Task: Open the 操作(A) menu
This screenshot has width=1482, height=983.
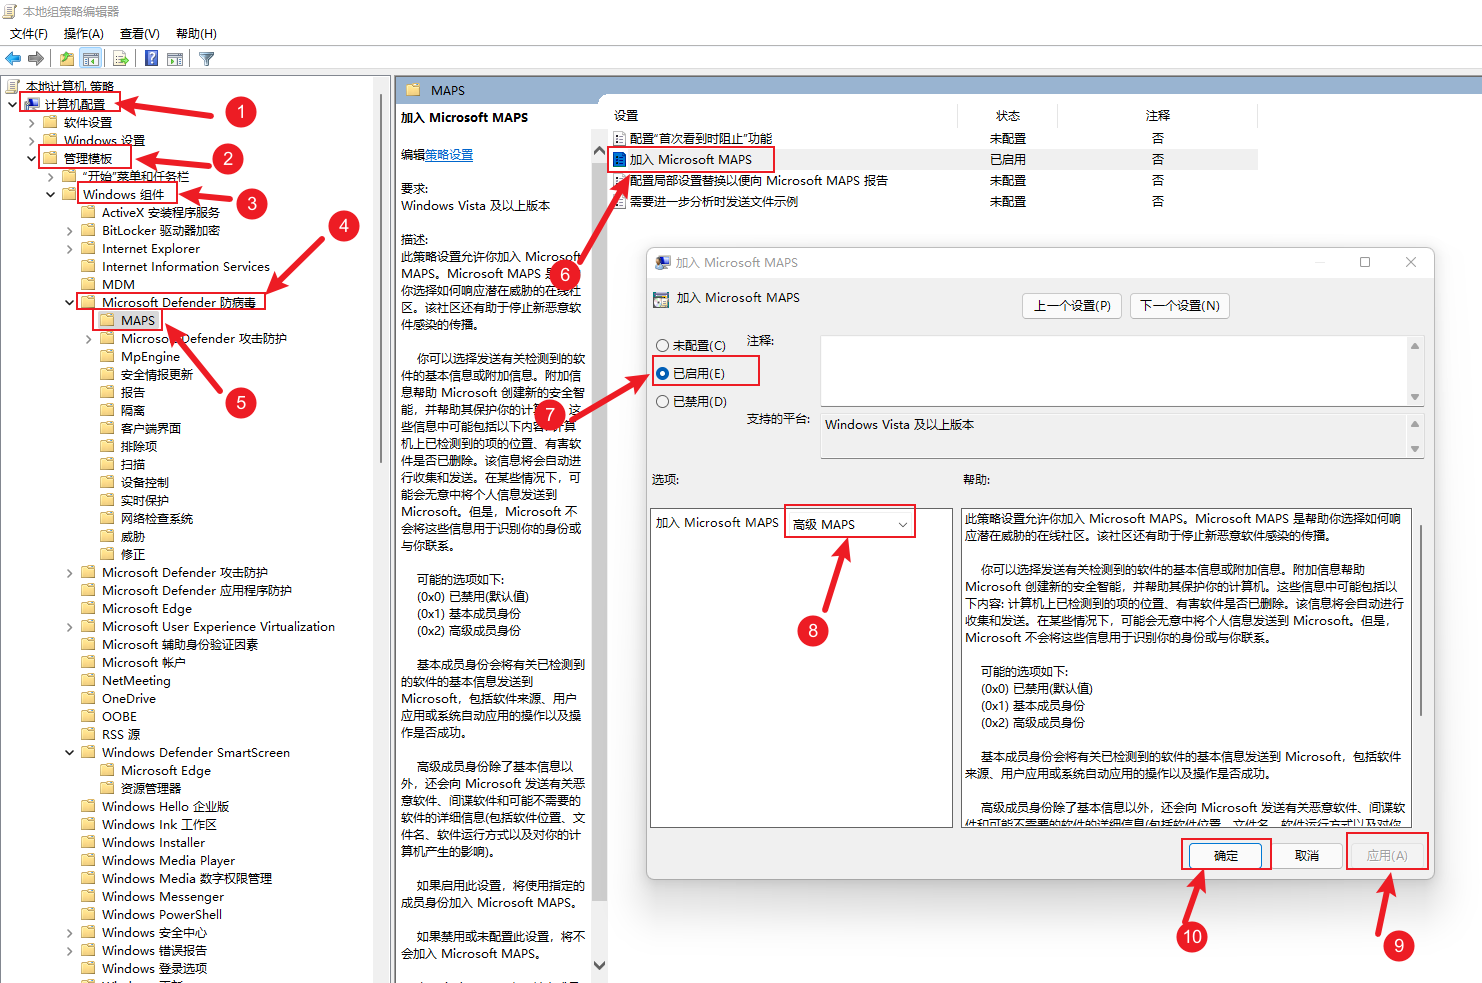Action: [84, 33]
